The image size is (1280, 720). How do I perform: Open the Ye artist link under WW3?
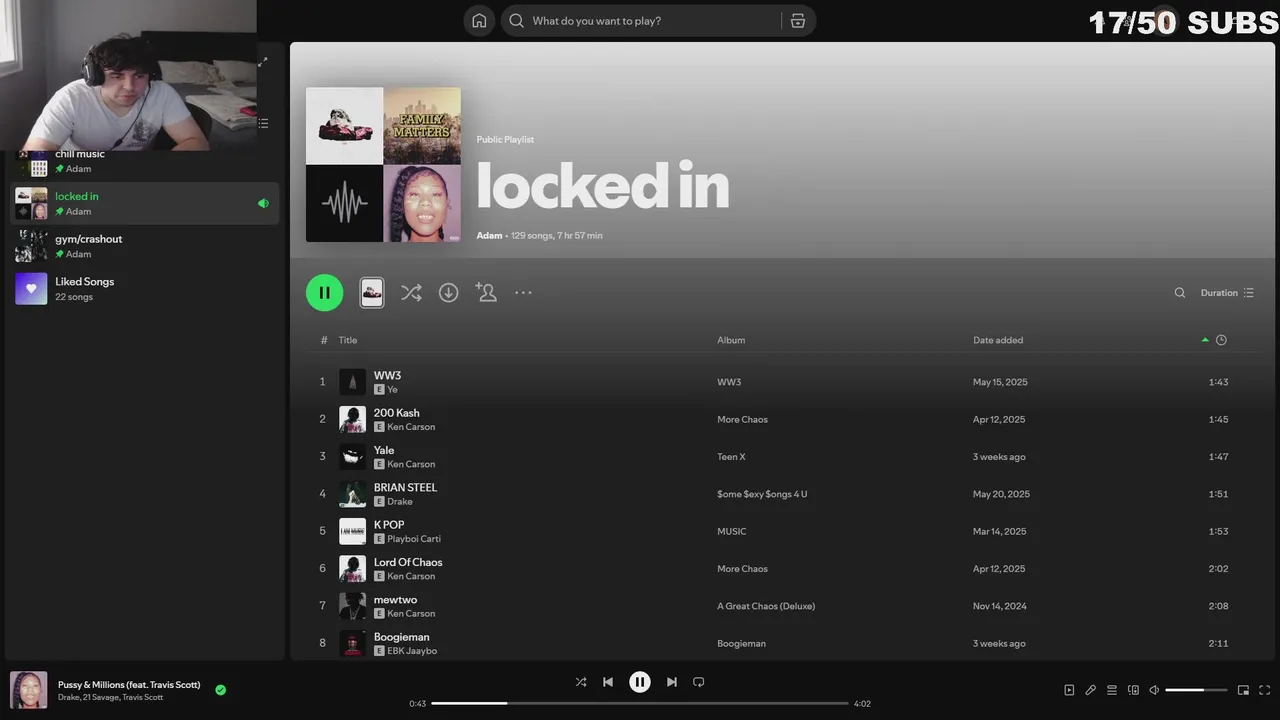pos(392,390)
